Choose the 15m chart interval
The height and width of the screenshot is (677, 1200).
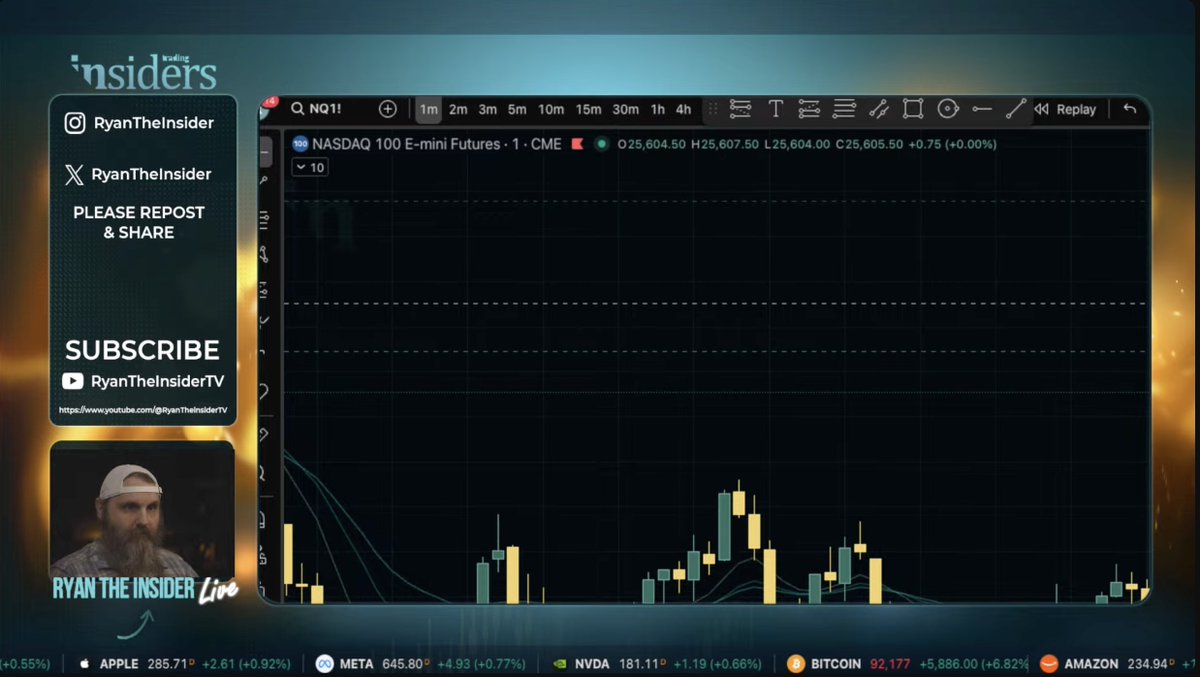pos(588,109)
